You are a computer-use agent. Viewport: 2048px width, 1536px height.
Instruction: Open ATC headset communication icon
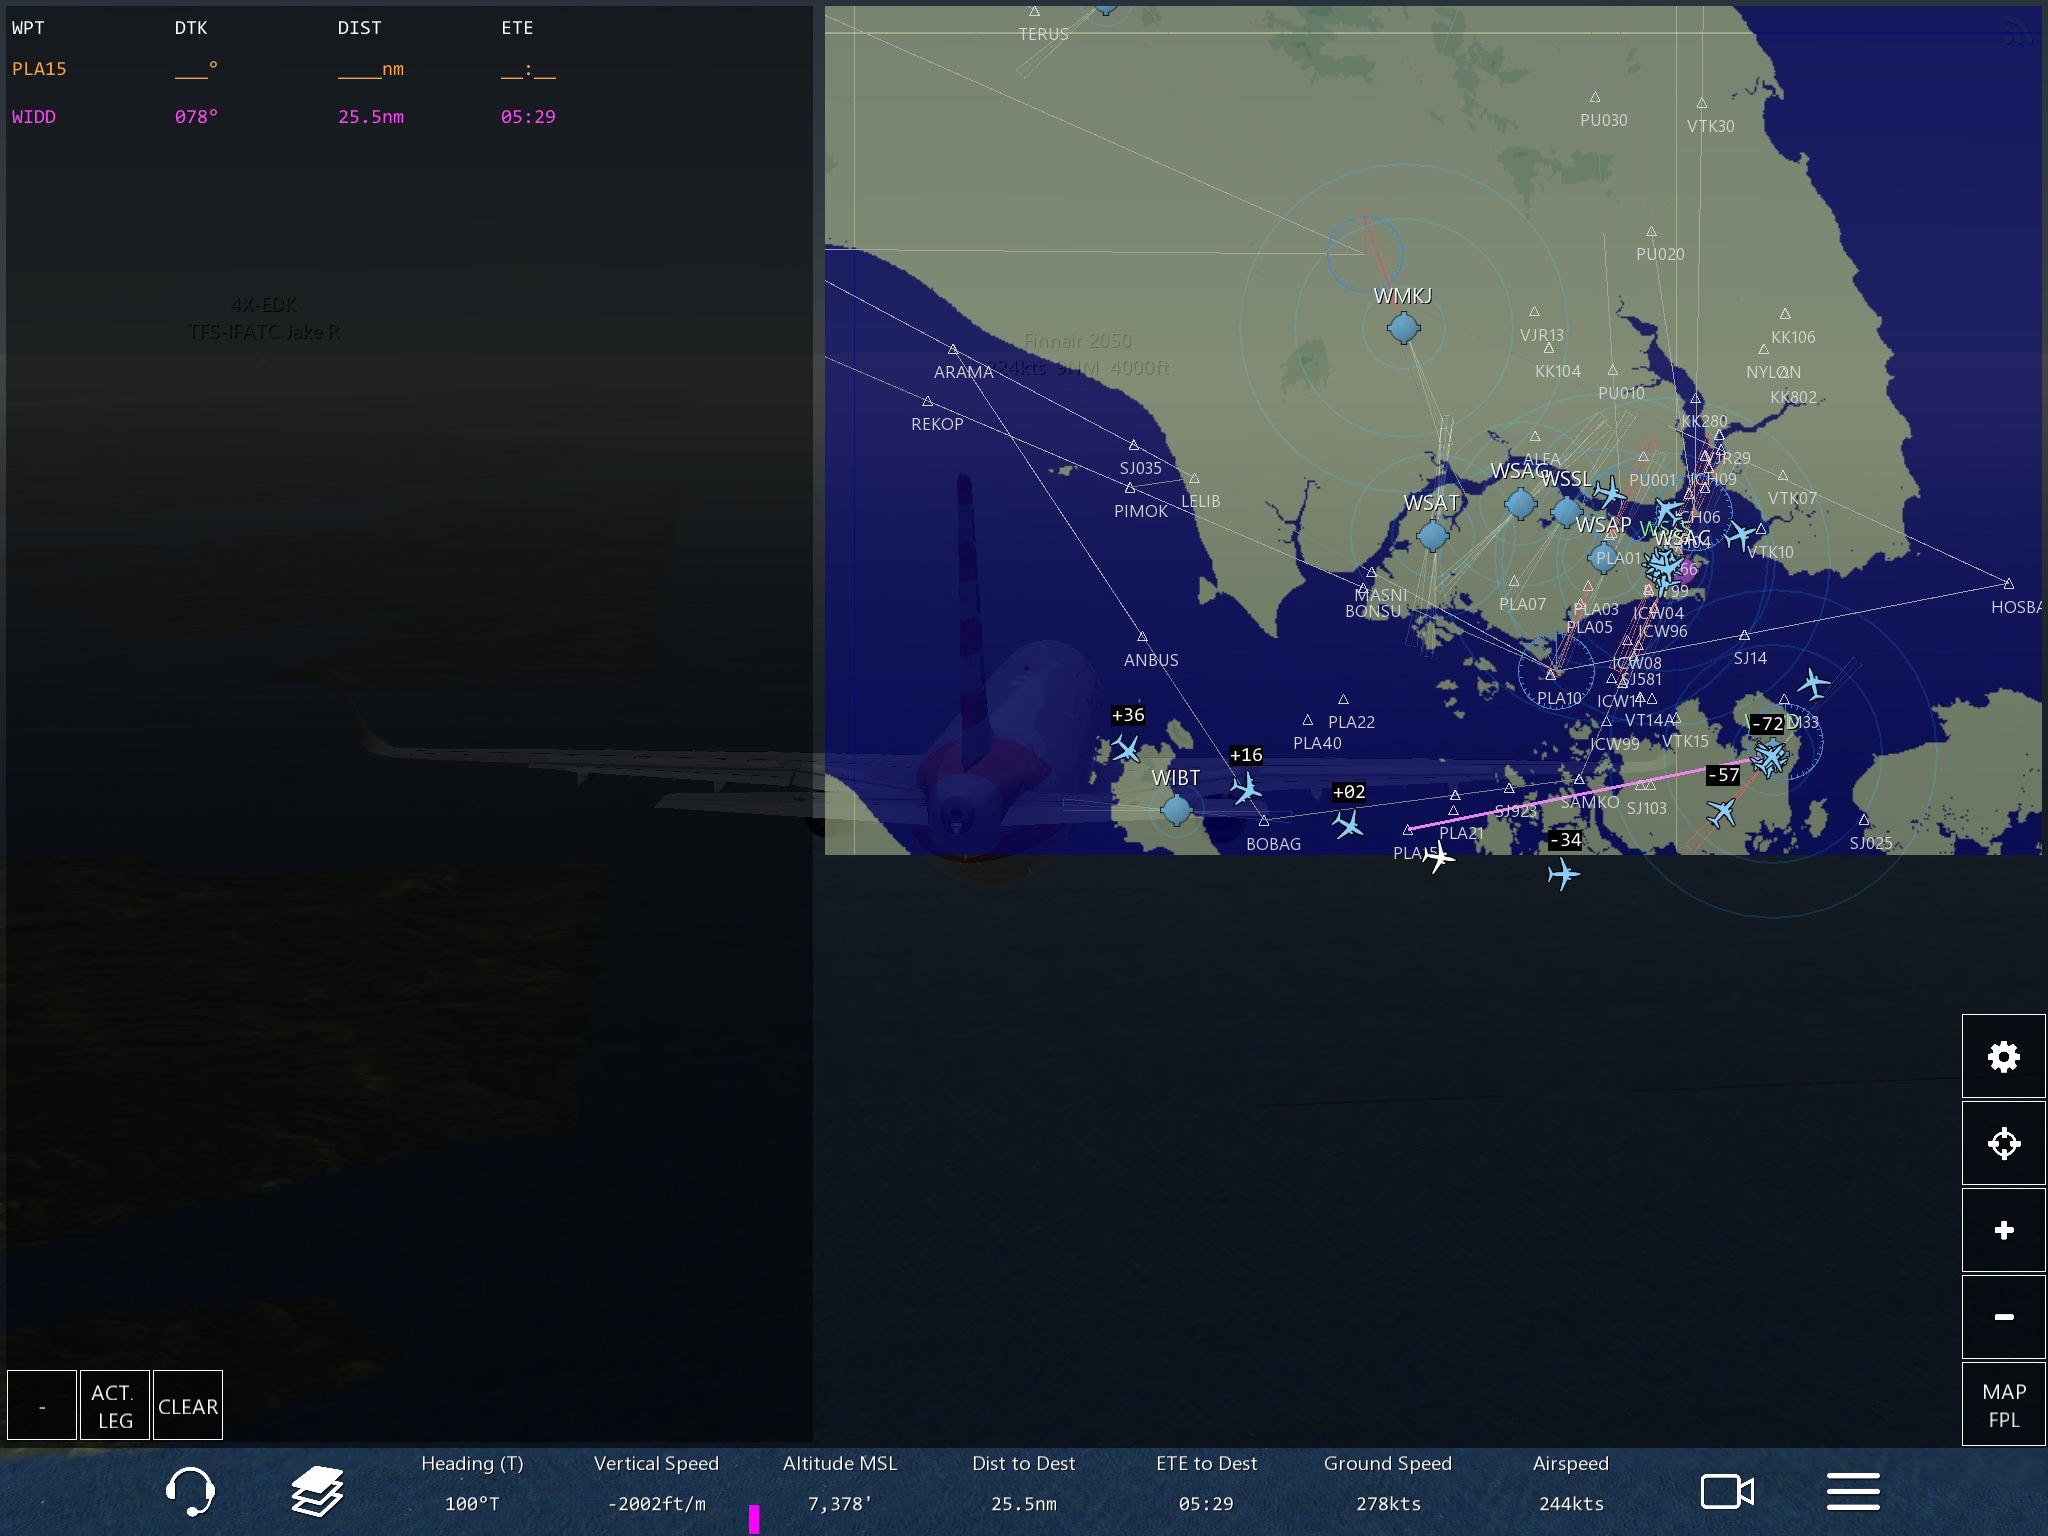tap(189, 1491)
